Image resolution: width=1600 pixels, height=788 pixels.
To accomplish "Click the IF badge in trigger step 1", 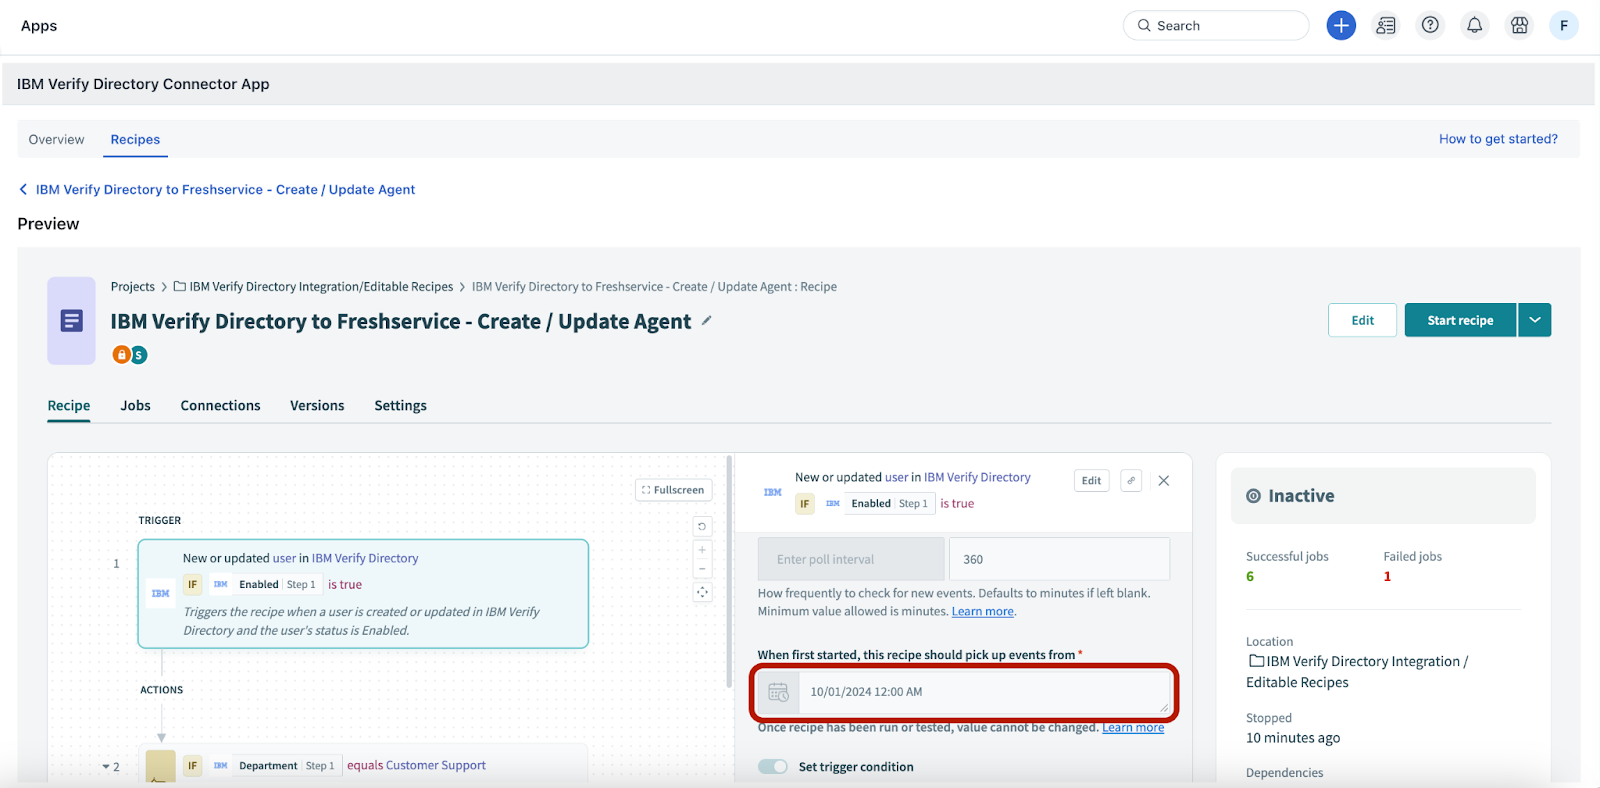I will pos(193,585).
